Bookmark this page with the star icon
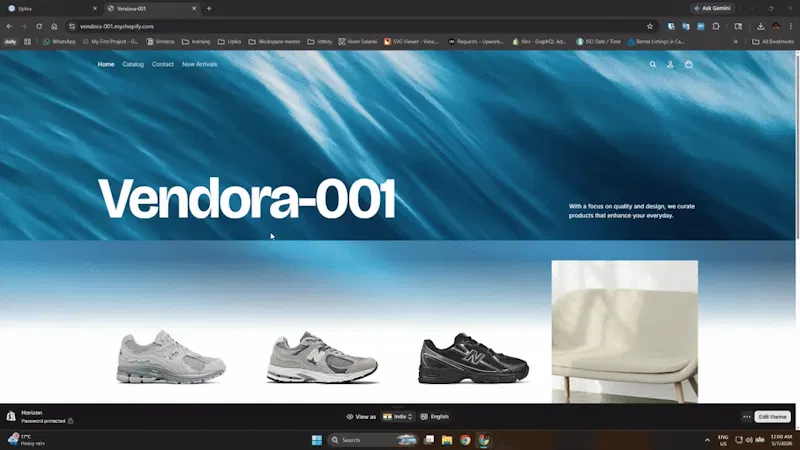This screenshot has height=450, width=800. click(649, 26)
